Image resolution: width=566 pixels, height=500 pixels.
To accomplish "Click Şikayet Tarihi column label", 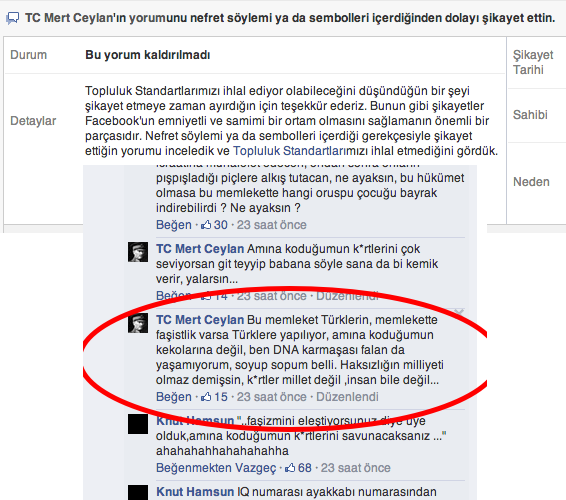I will [533, 62].
